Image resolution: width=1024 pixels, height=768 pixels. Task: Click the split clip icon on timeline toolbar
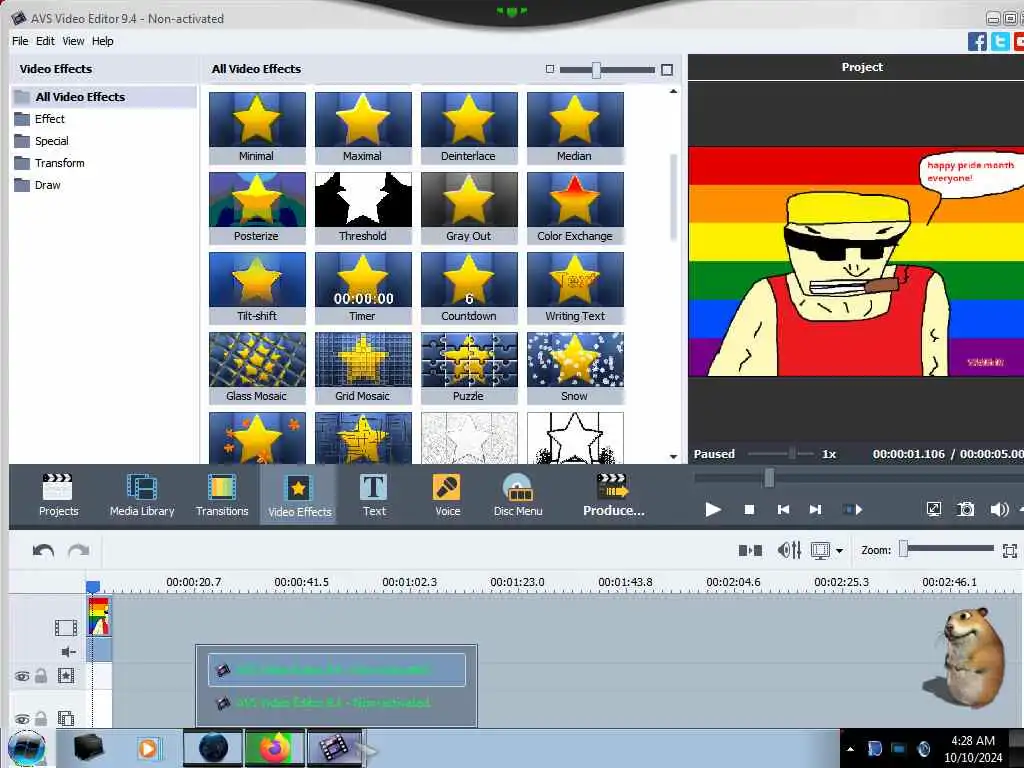click(750, 551)
